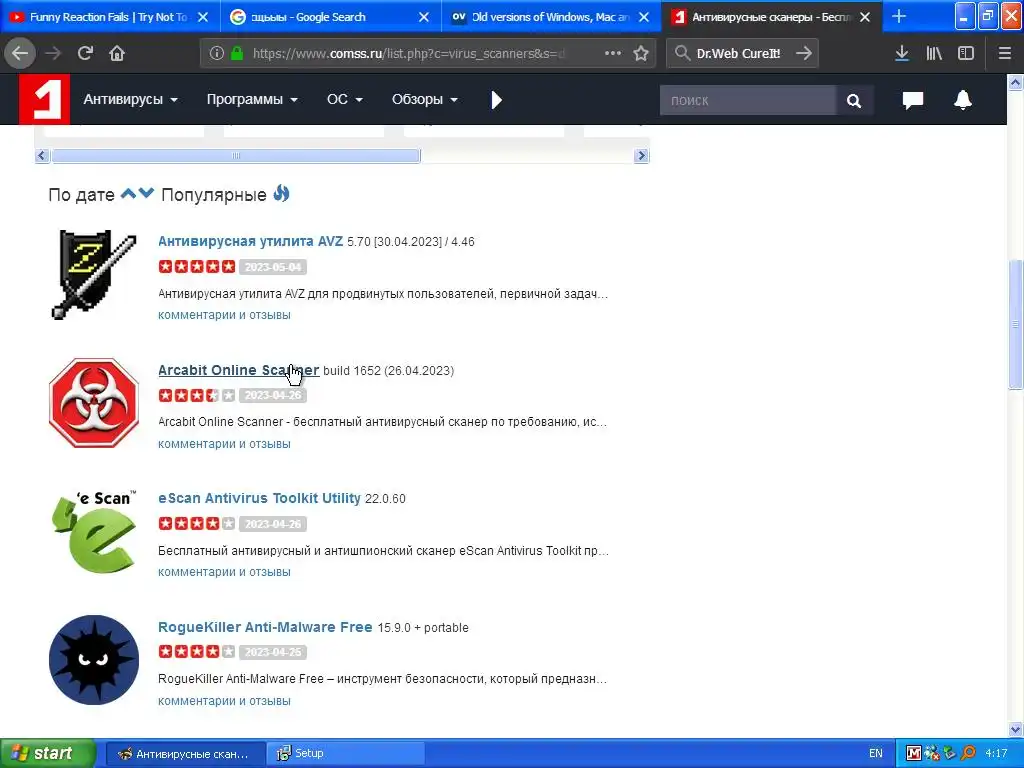
Task: Open RogueKiller комментарии и отзывы link
Action: click(224, 701)
